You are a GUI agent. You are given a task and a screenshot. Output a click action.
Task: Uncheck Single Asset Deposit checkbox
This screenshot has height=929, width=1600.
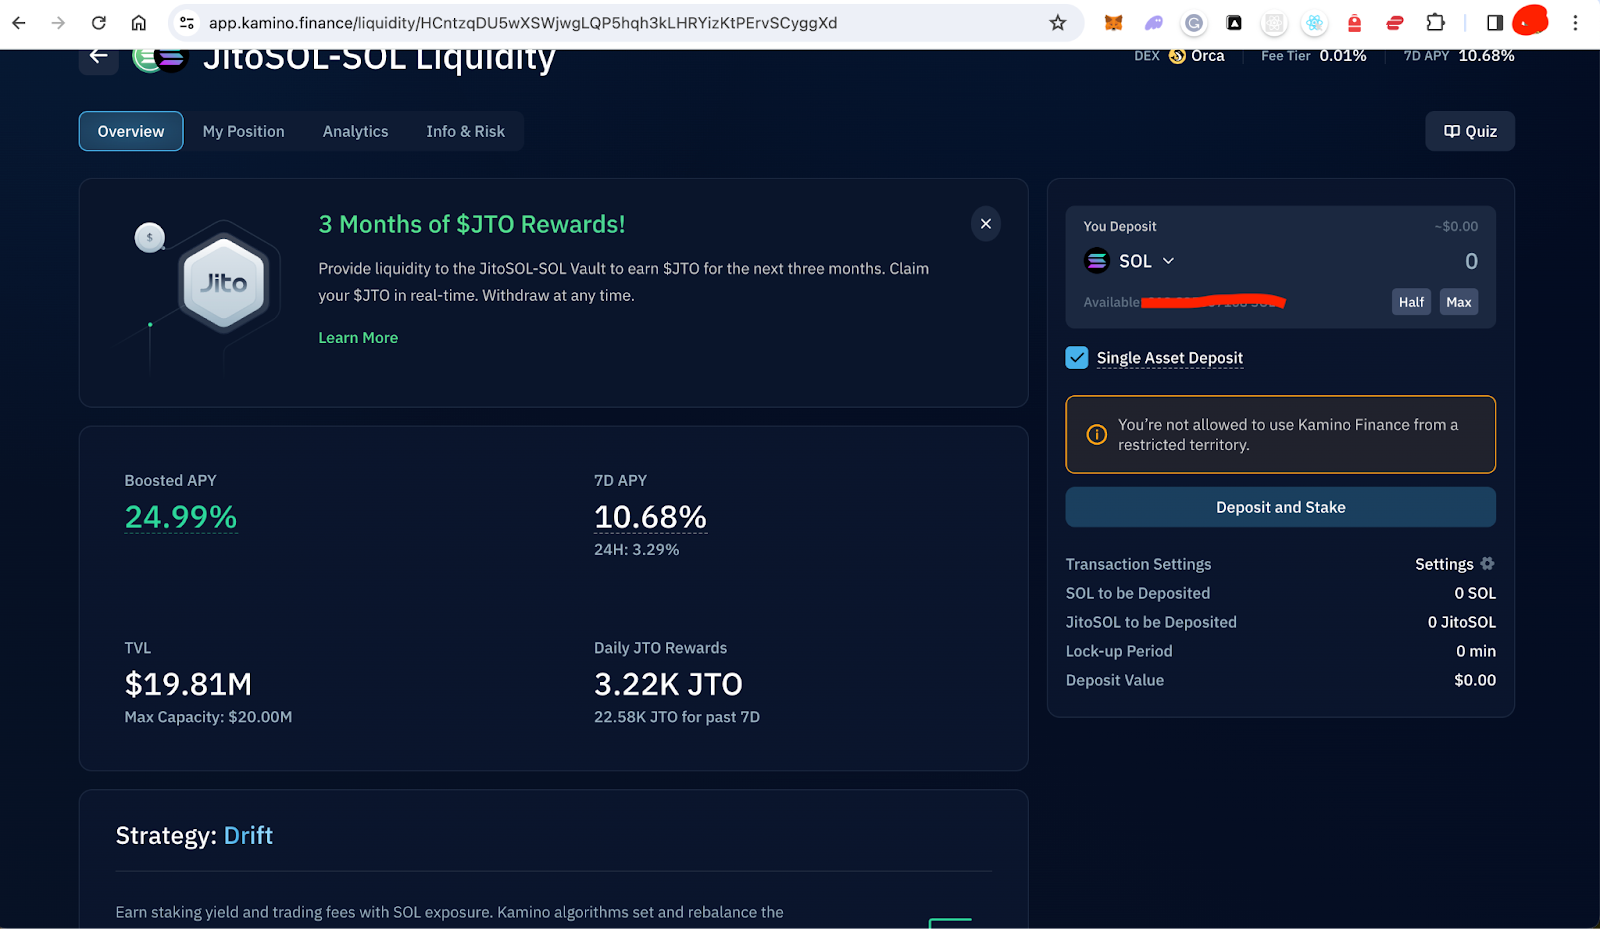click(x=1077, y=357)
